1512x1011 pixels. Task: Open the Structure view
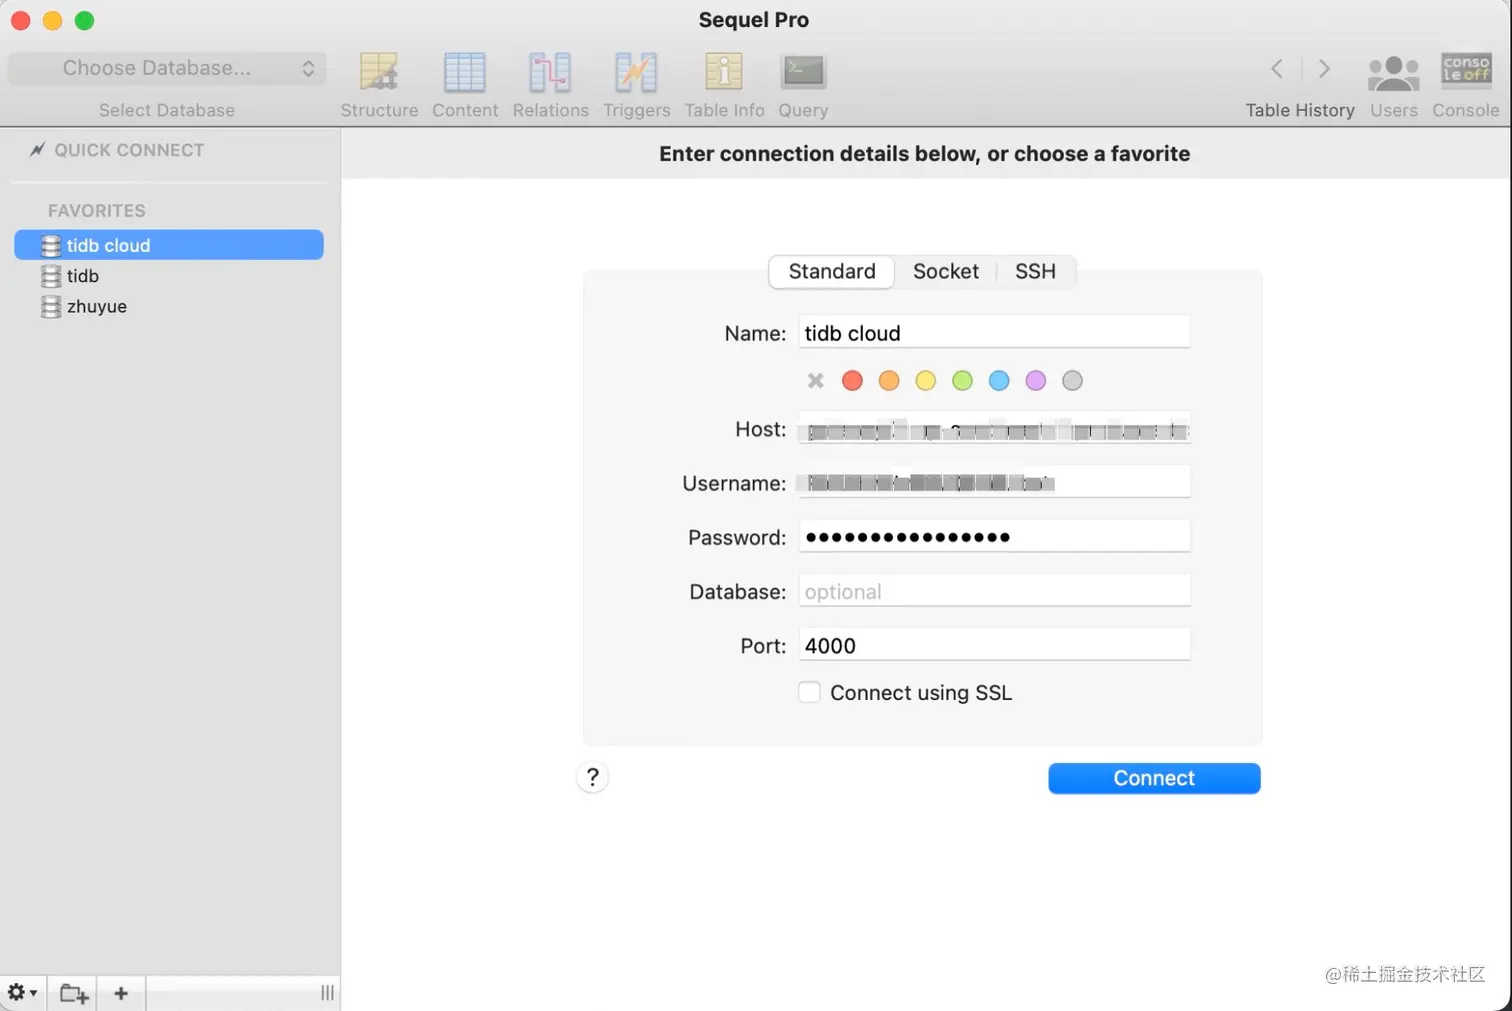[x=379, y=85]
